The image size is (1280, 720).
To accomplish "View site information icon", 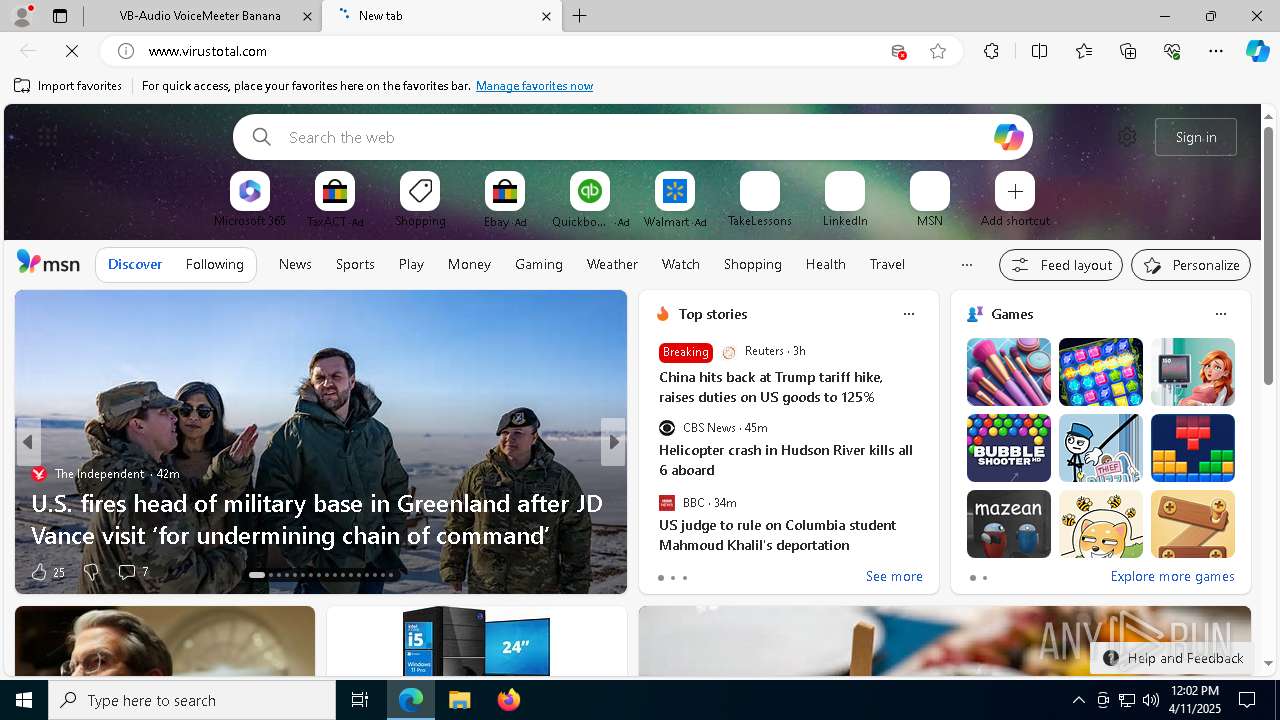I will pos(126,51).
